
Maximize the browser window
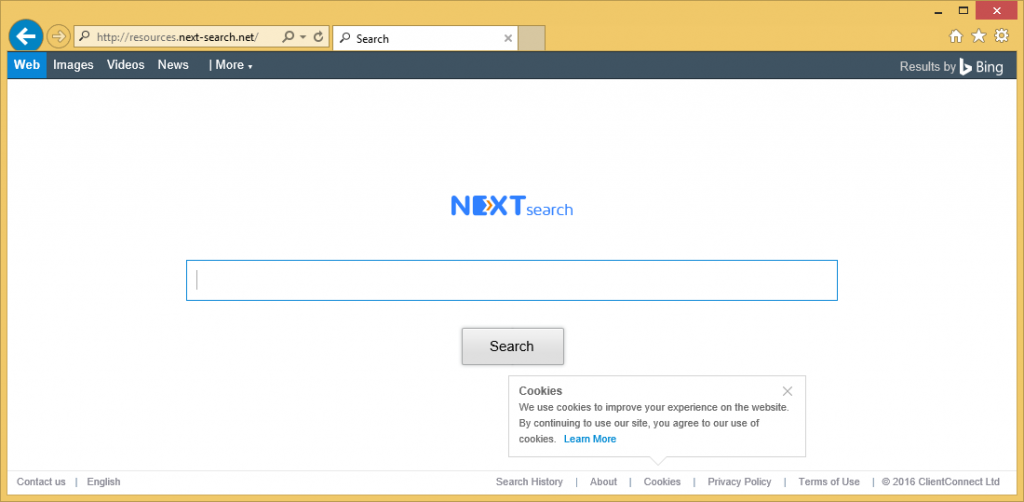pos(963,10)
